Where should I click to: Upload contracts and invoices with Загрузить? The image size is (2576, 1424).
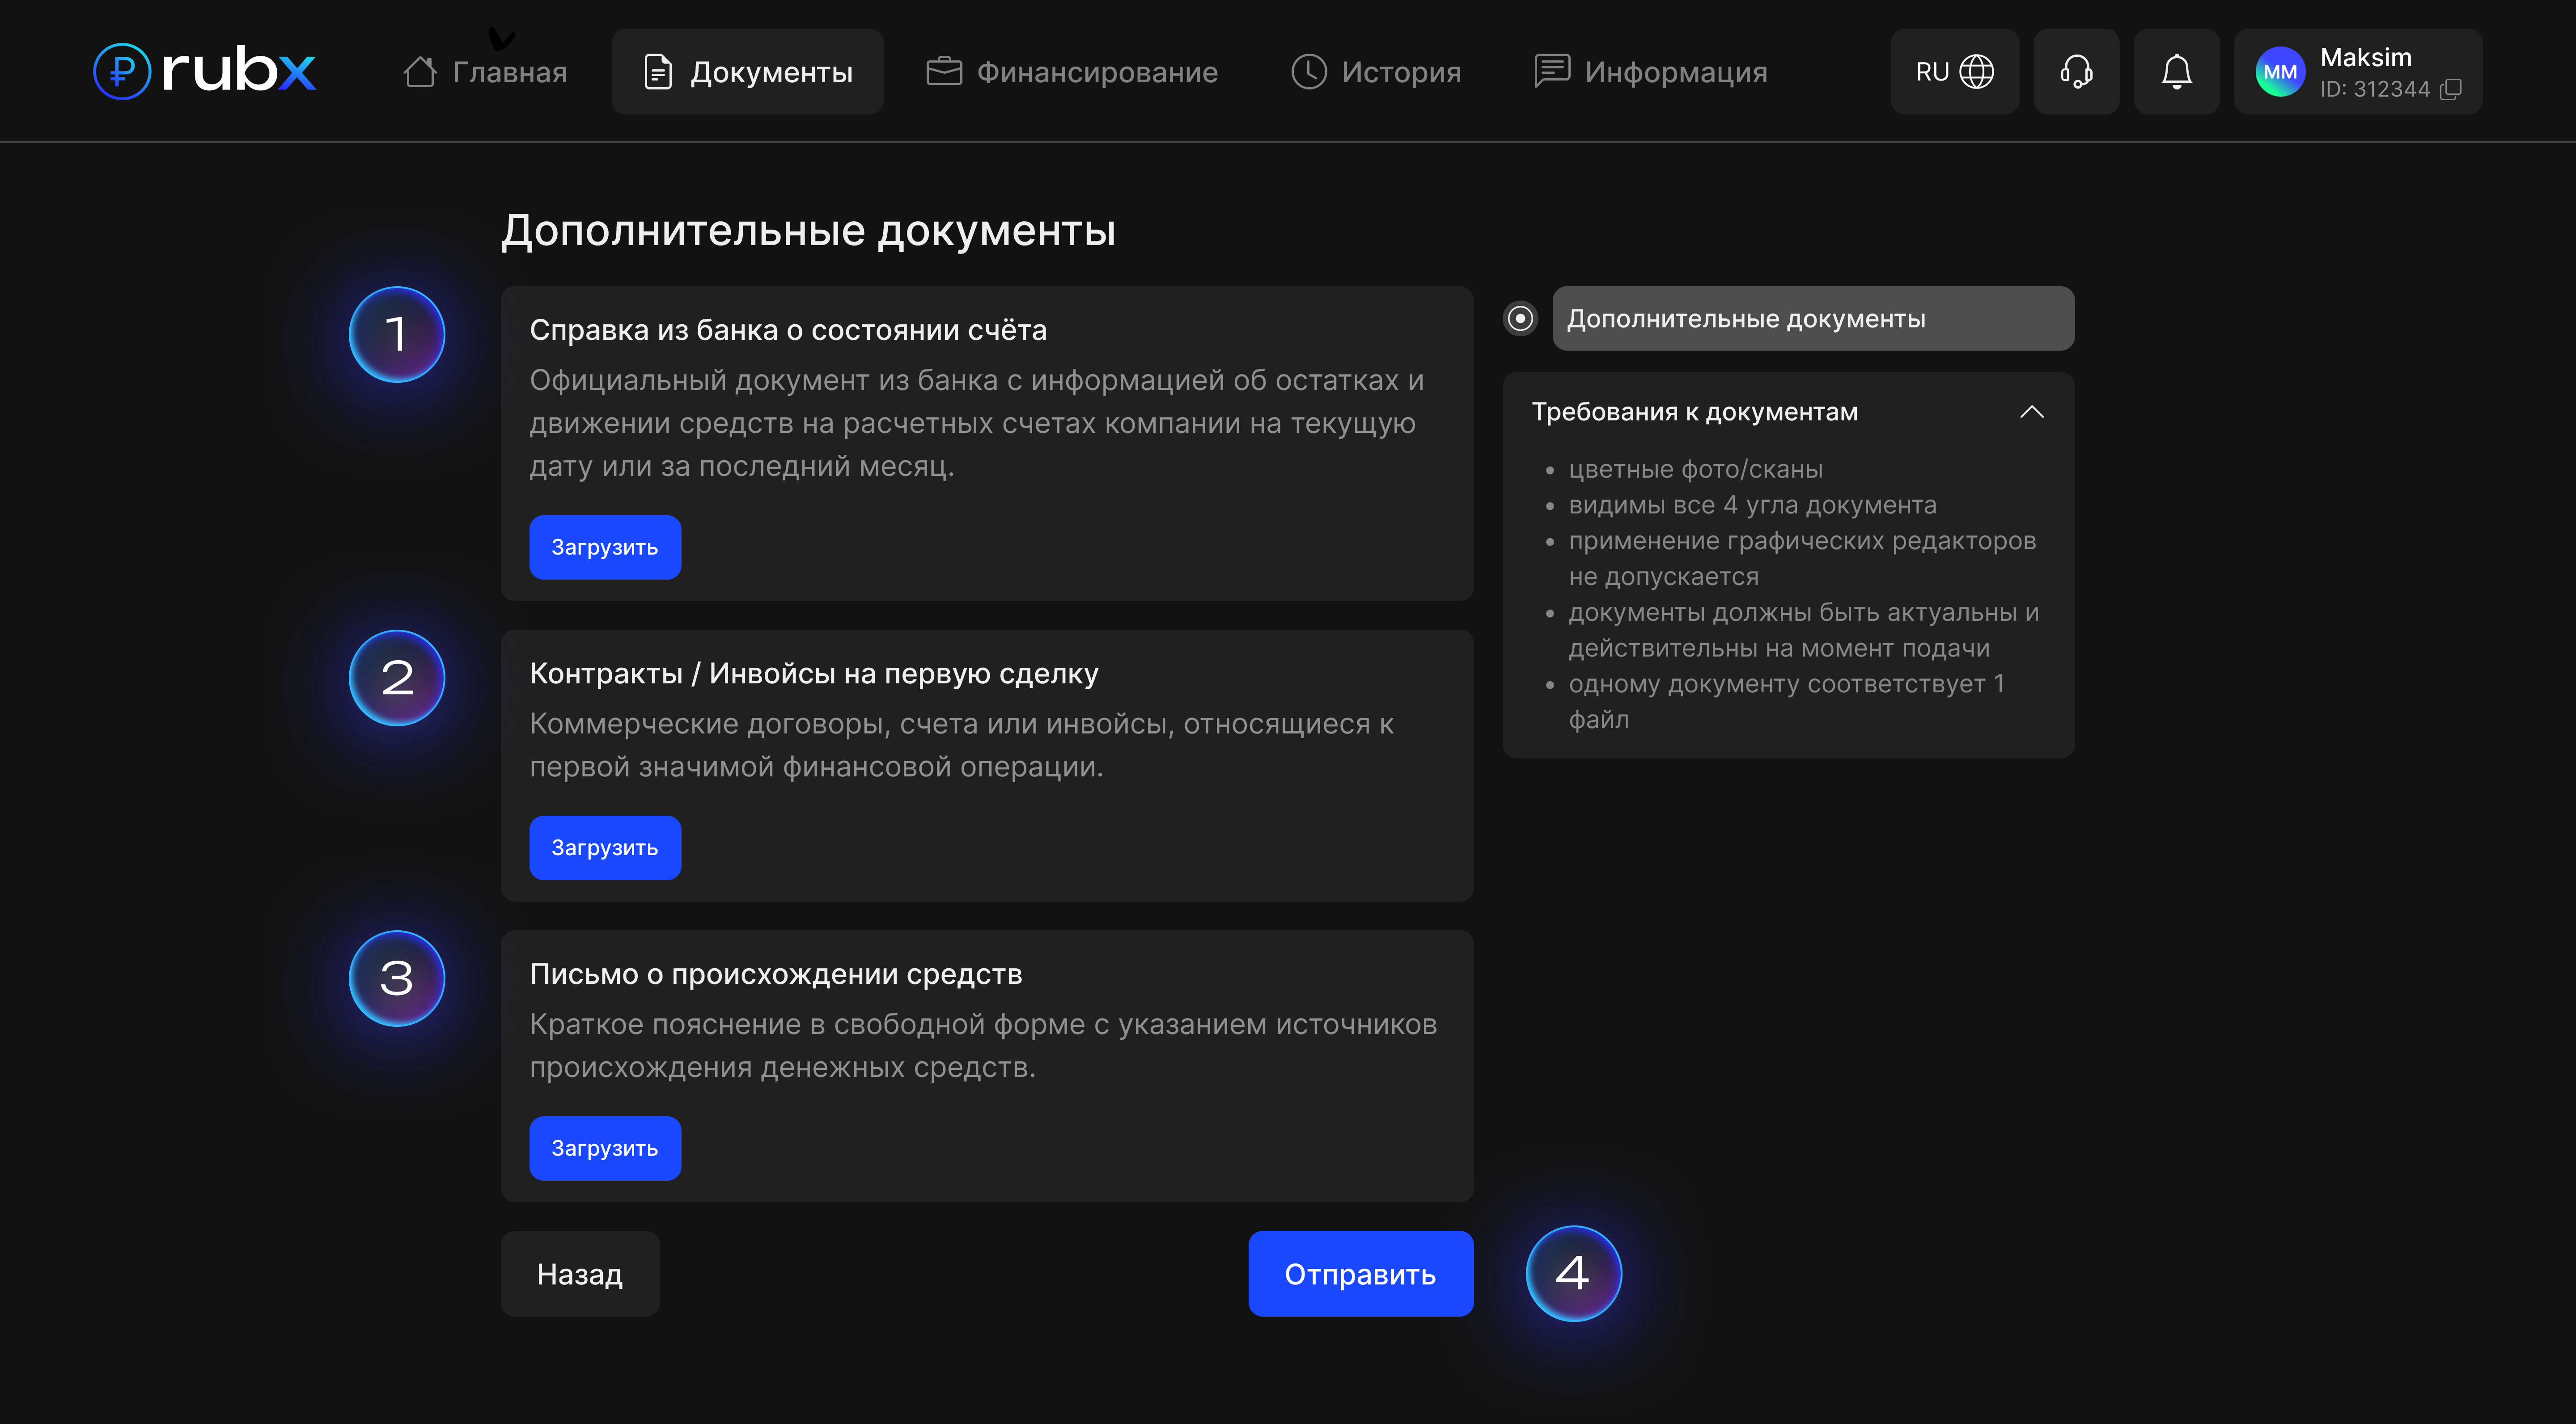[x=605, y=848]
